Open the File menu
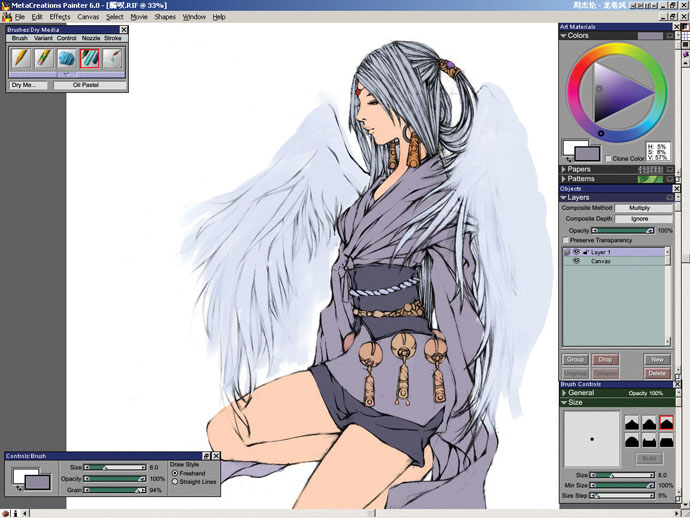 tap(20, 17)
